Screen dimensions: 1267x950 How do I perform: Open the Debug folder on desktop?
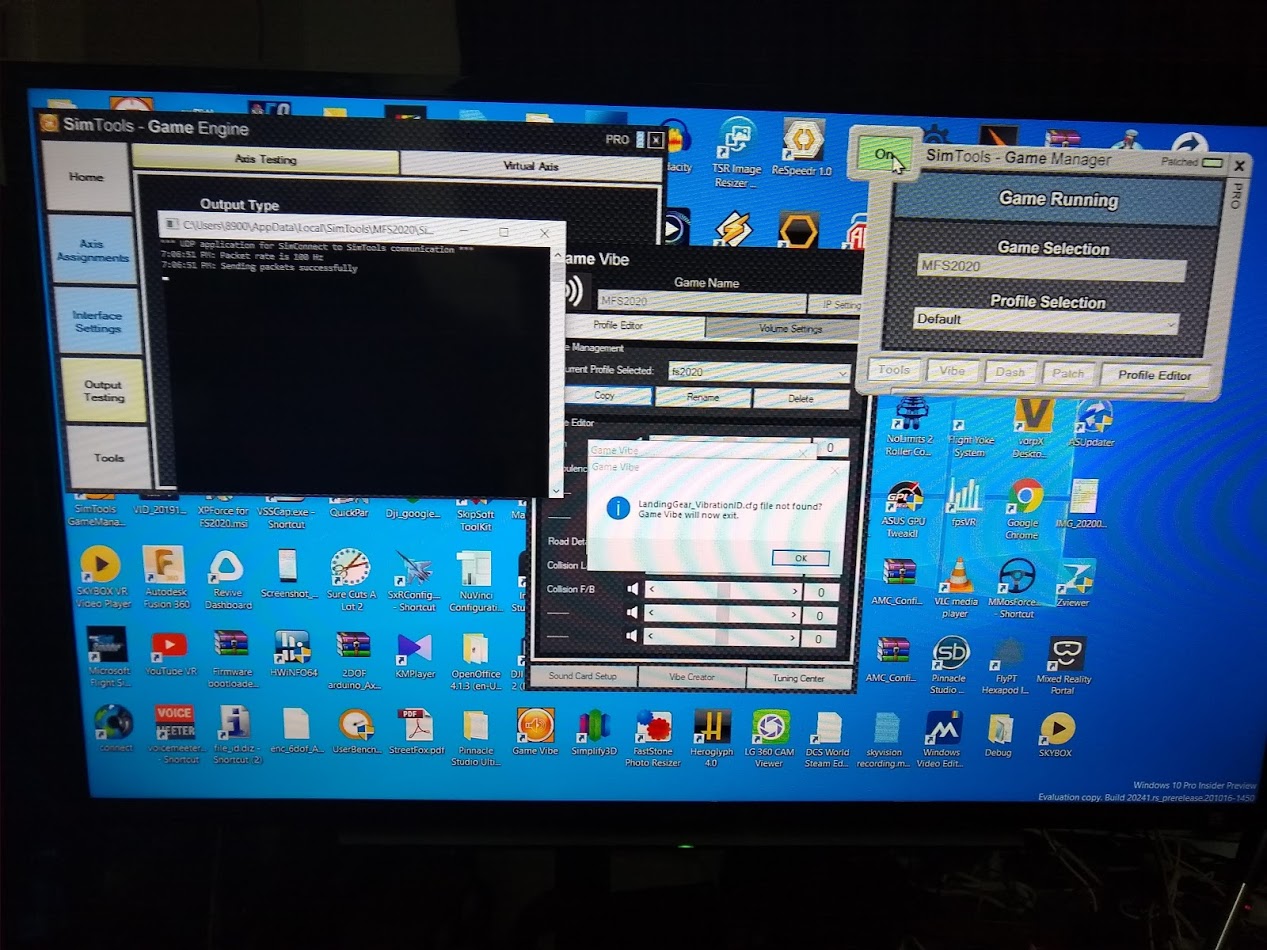tap(999, 735)
